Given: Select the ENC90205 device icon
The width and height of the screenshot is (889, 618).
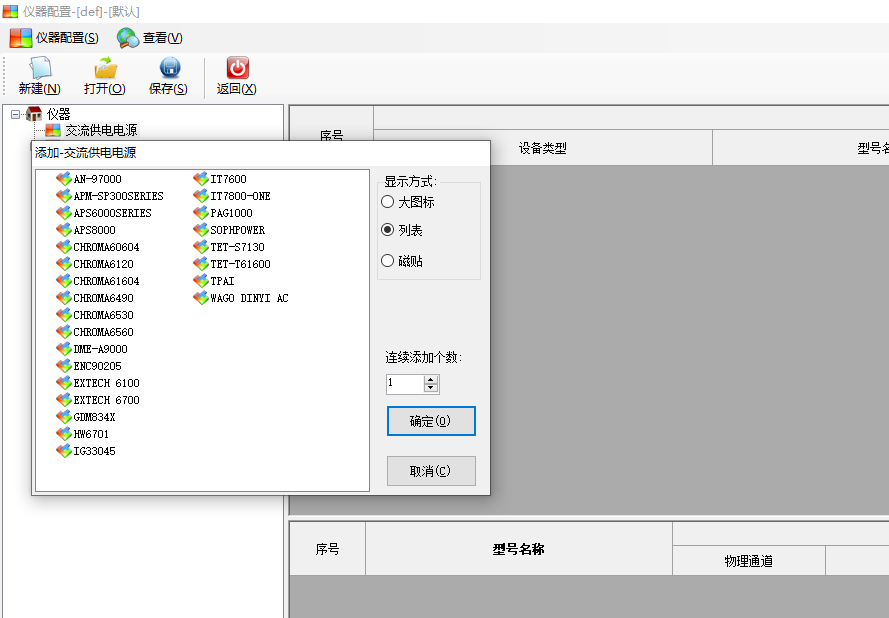Looking at the screenshot, I should click(64, 366).
